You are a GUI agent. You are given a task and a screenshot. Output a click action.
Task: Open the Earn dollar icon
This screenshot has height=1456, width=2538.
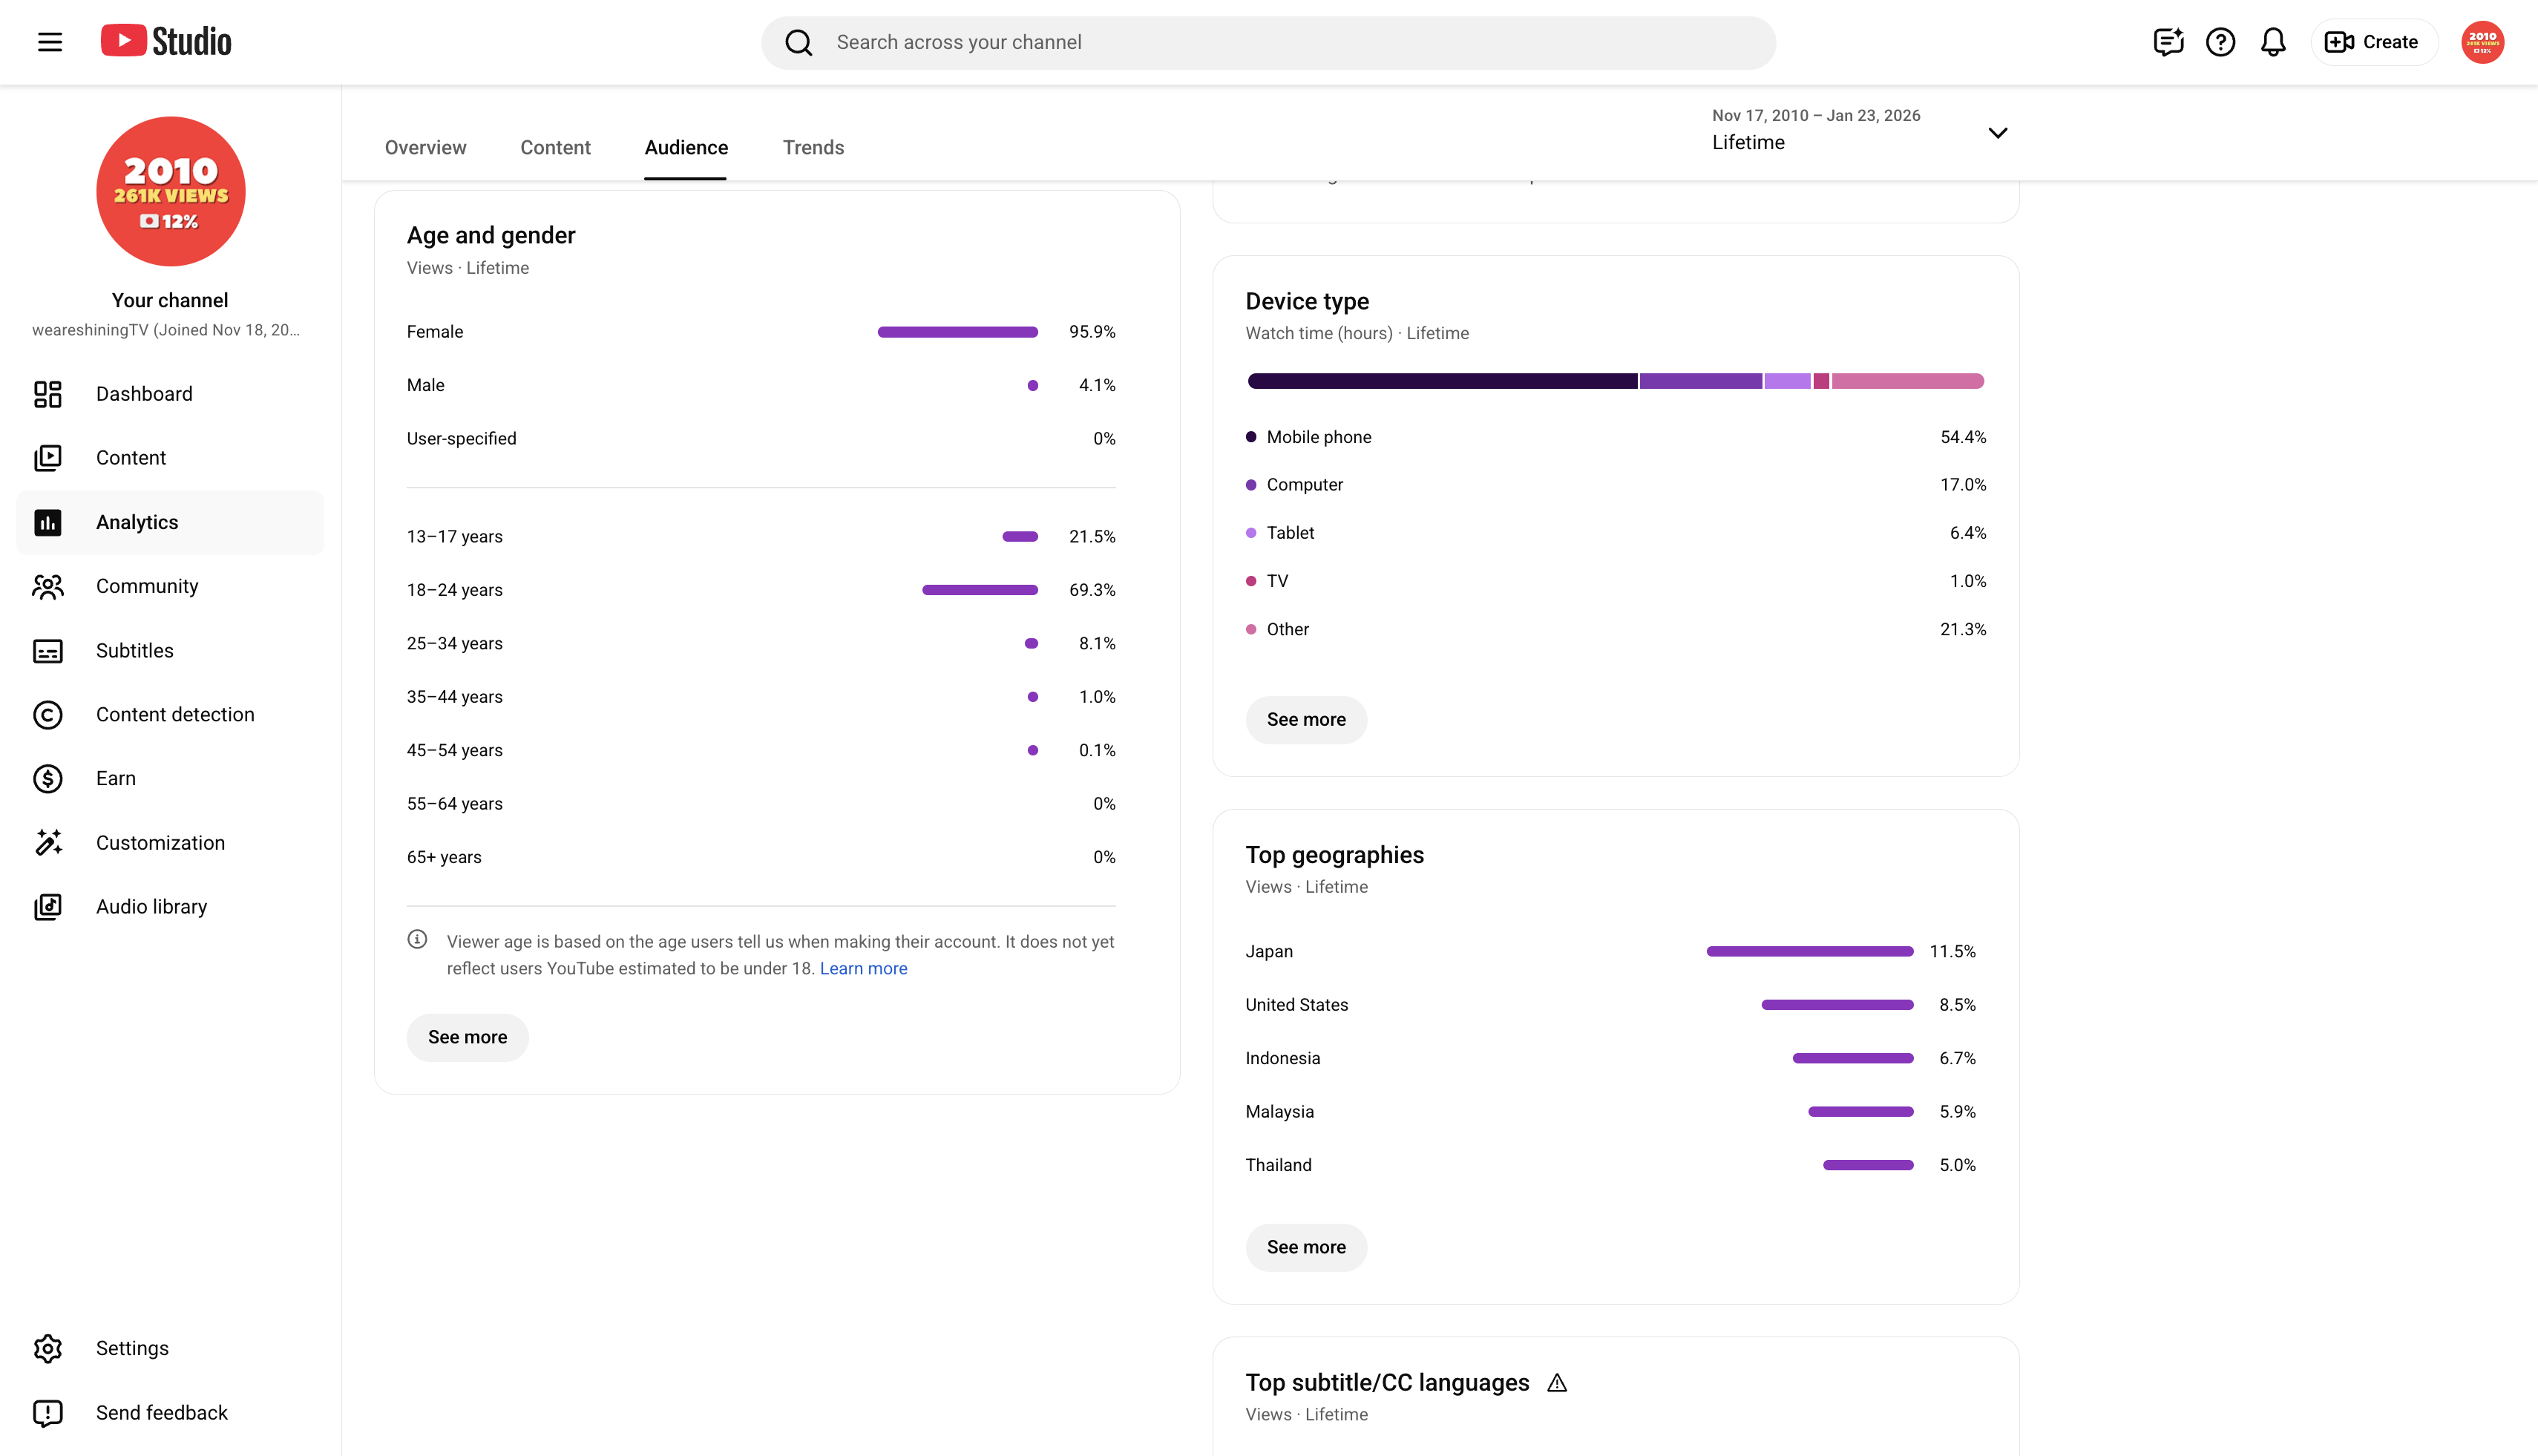[48, 779]
